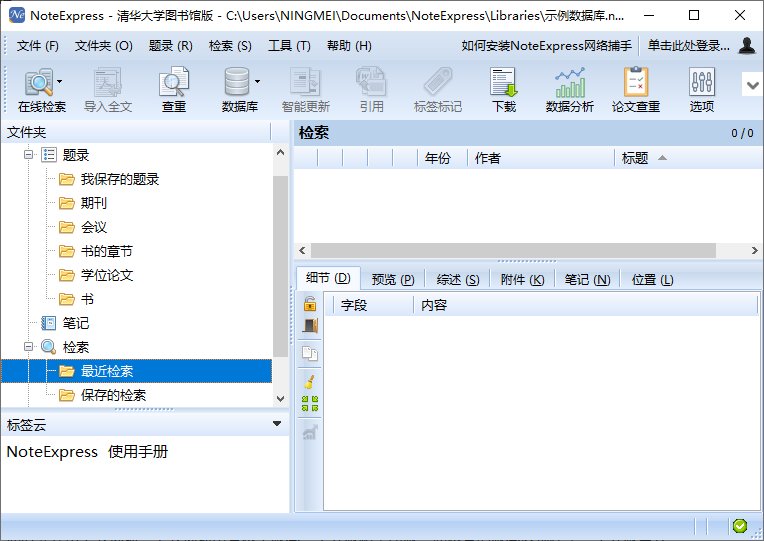
Task: Select the 期刊 folder
Action: pyautogui.click(x=94, y=203)
